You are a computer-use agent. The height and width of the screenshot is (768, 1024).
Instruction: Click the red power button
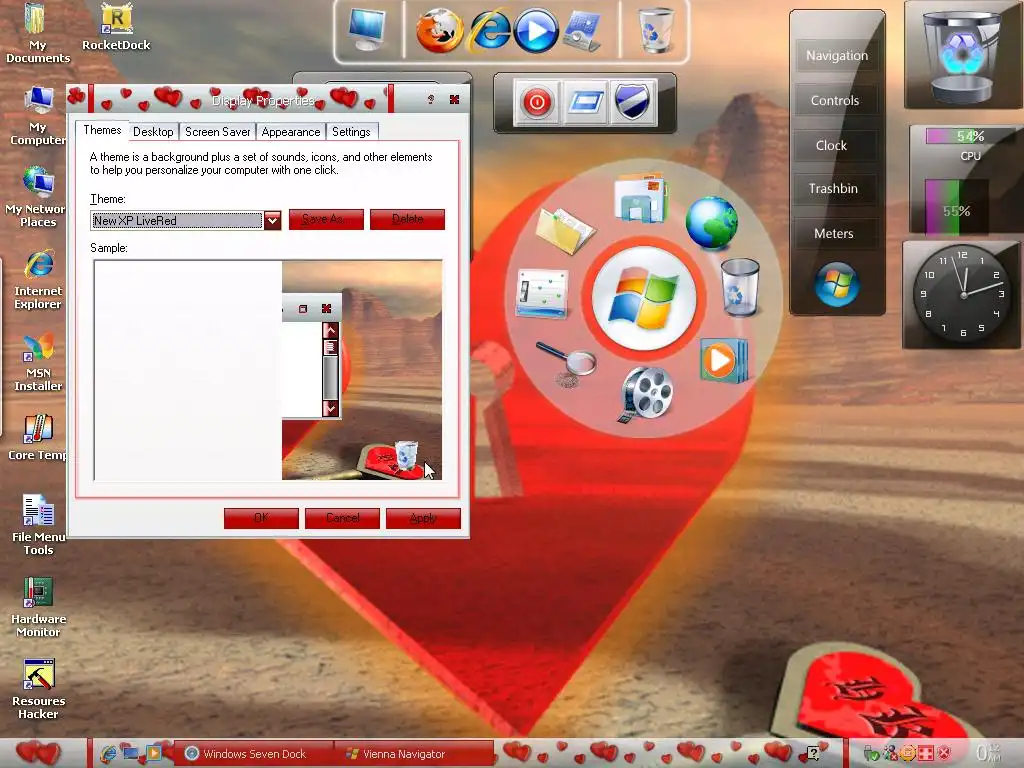click(537, 103)
